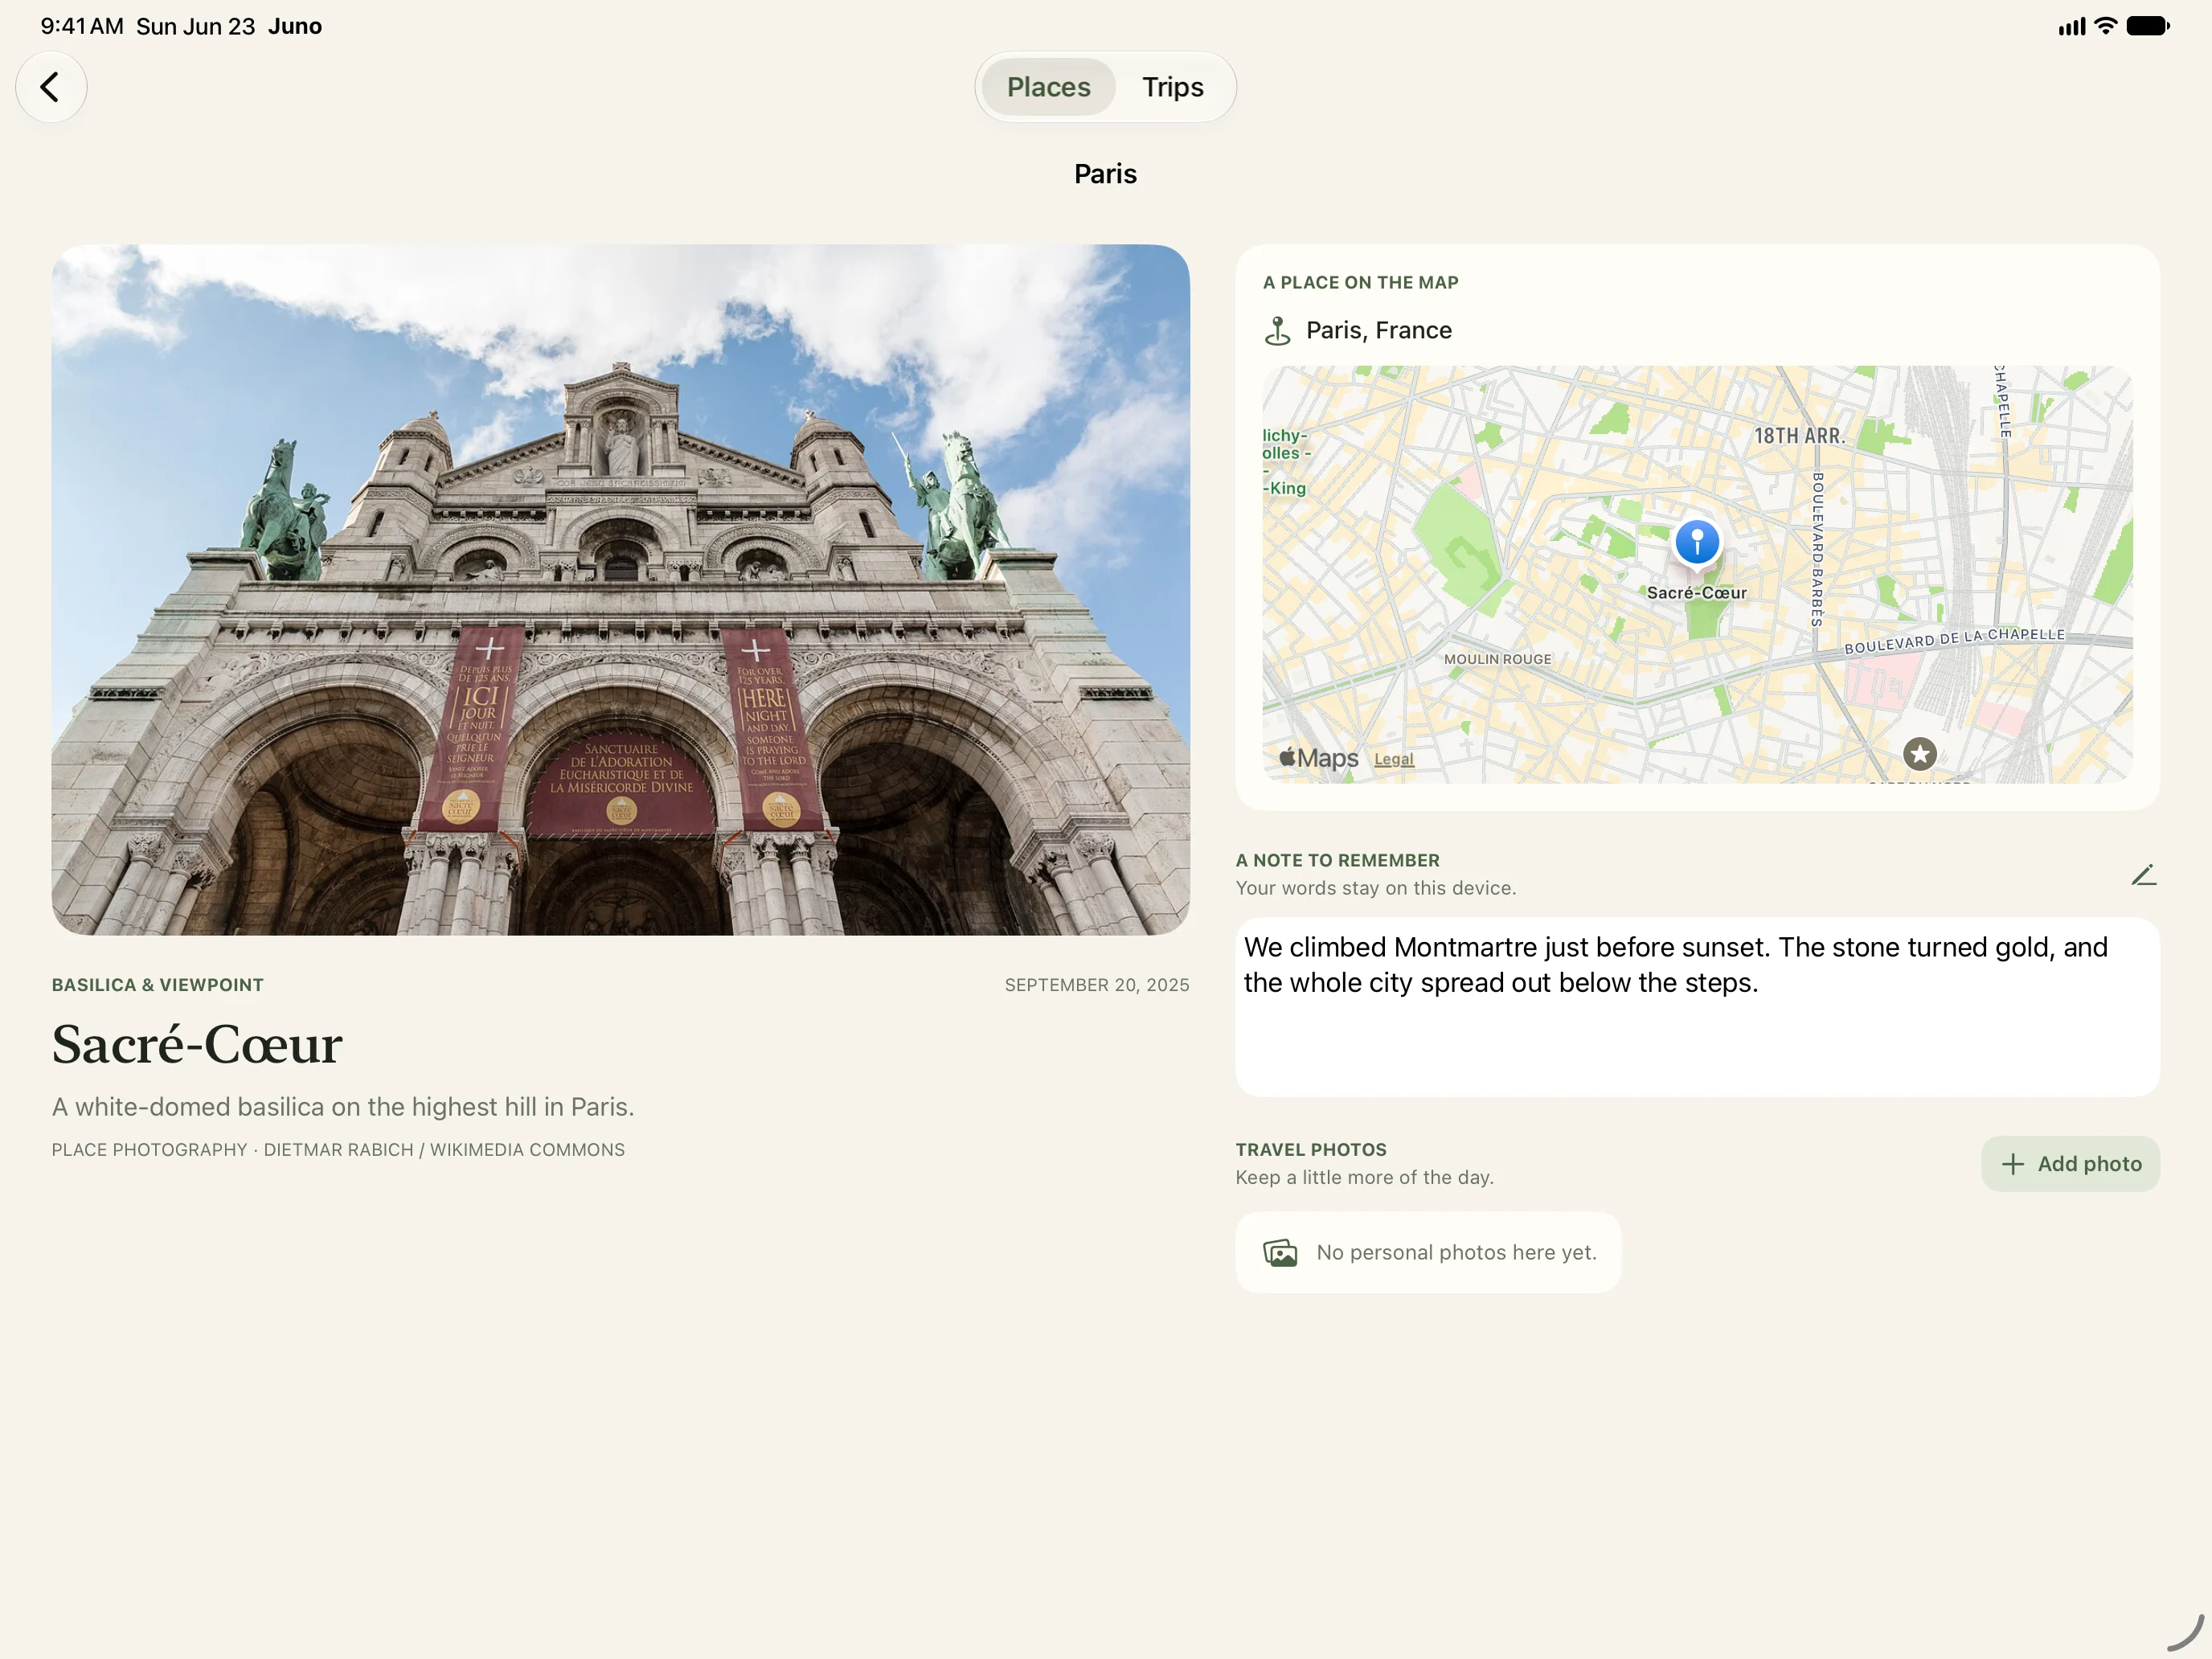Click the 'TRAVEL PHOTOS' section heading
This screenshot has height=1659, width=2212.
pyautogui.click(x=1311, y=1150)
